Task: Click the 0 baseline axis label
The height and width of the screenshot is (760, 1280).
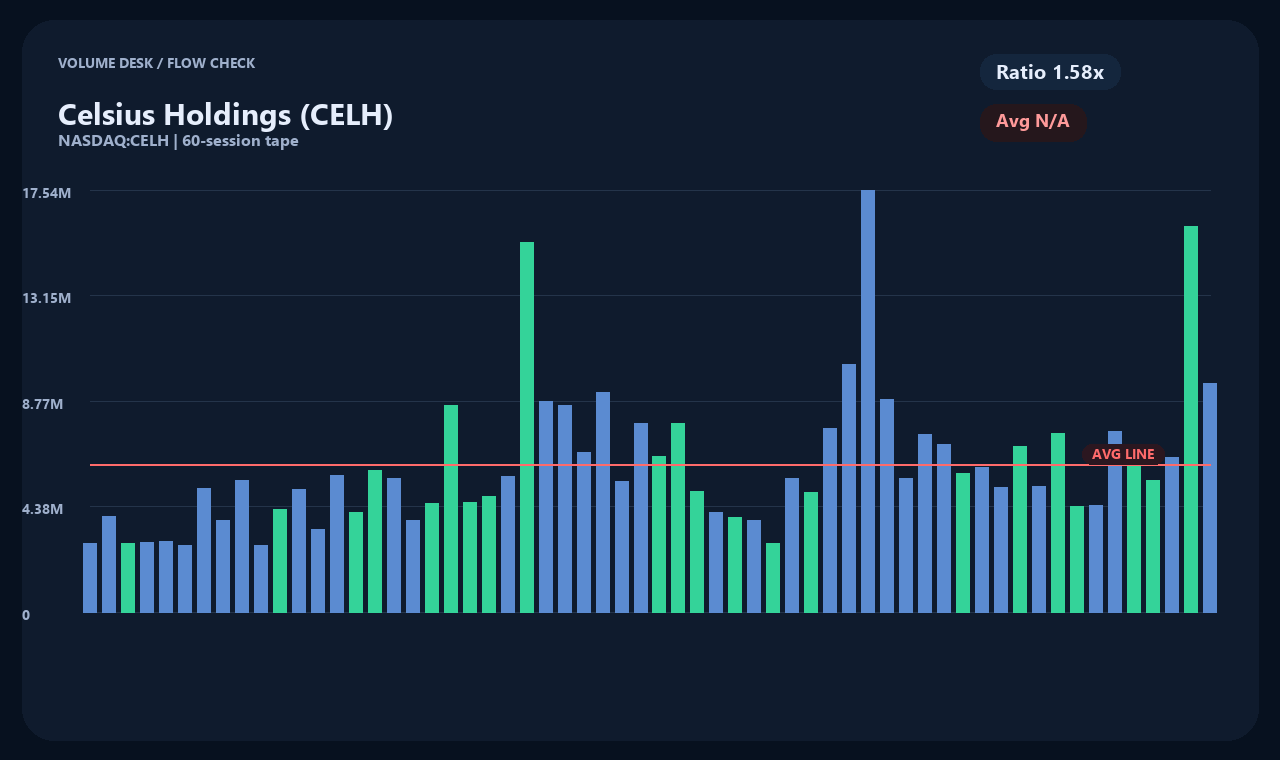Action: click(x=27, y=615)
